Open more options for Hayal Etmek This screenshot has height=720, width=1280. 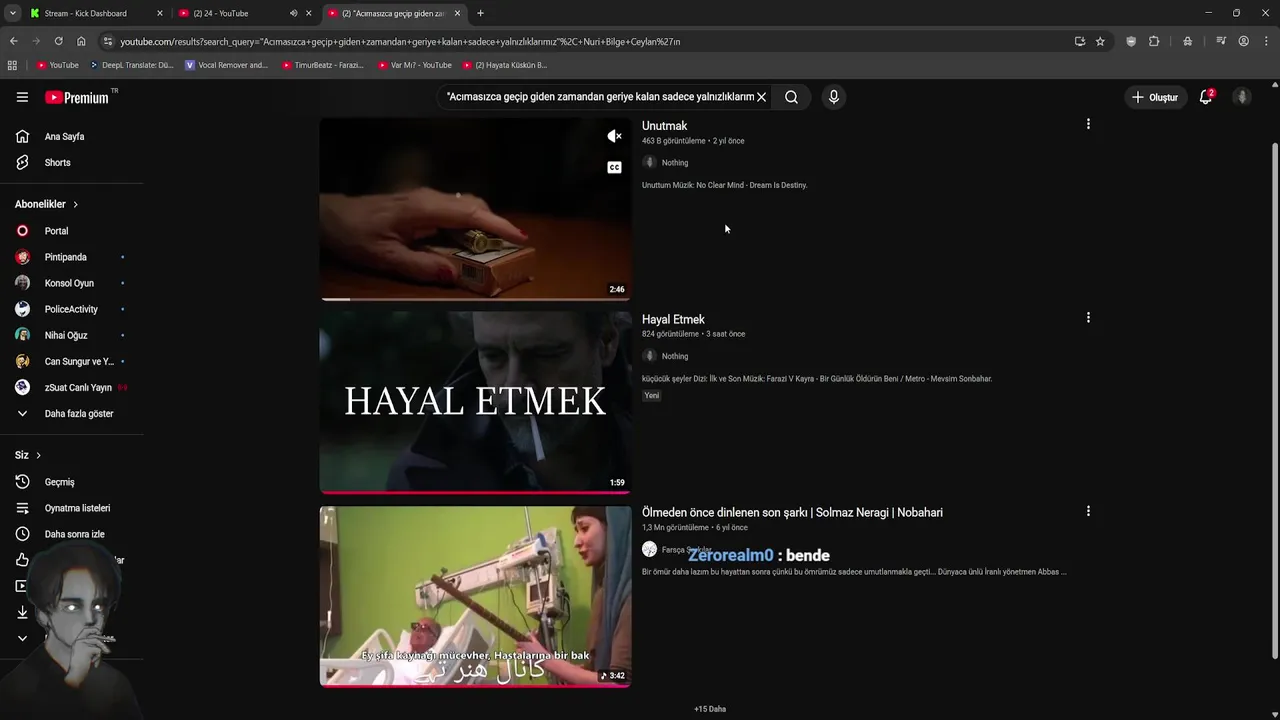click(x=1088, y=317)
